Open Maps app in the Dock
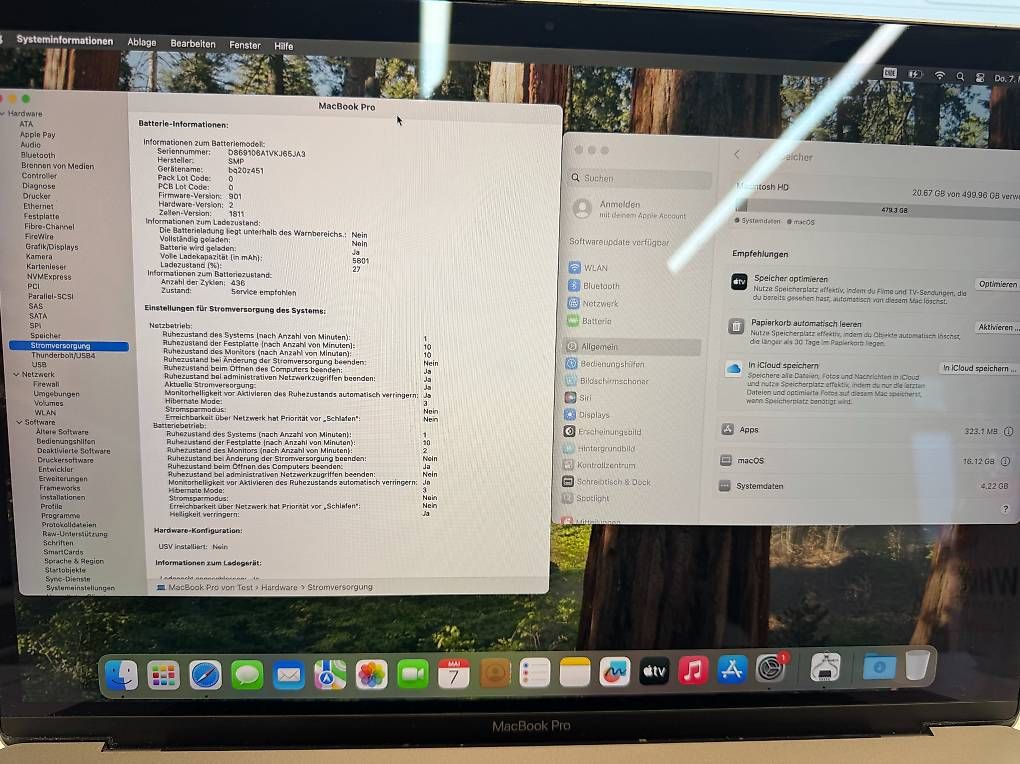1020x764 pixels. point(330,675)
